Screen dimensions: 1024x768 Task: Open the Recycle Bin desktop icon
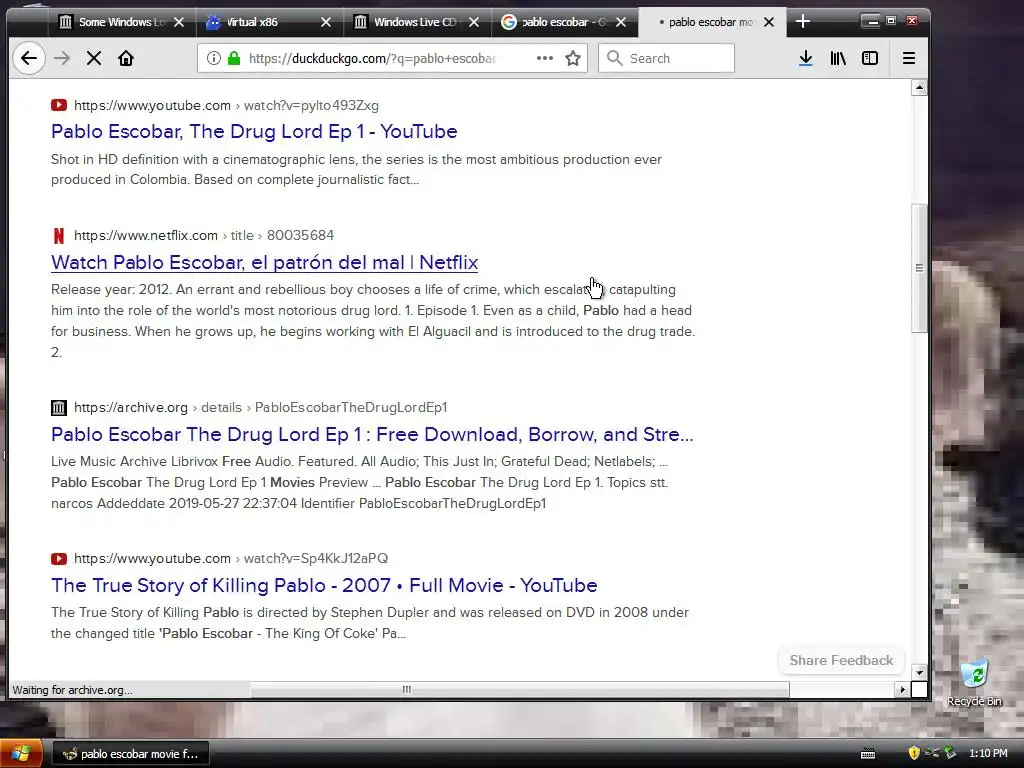974,682
